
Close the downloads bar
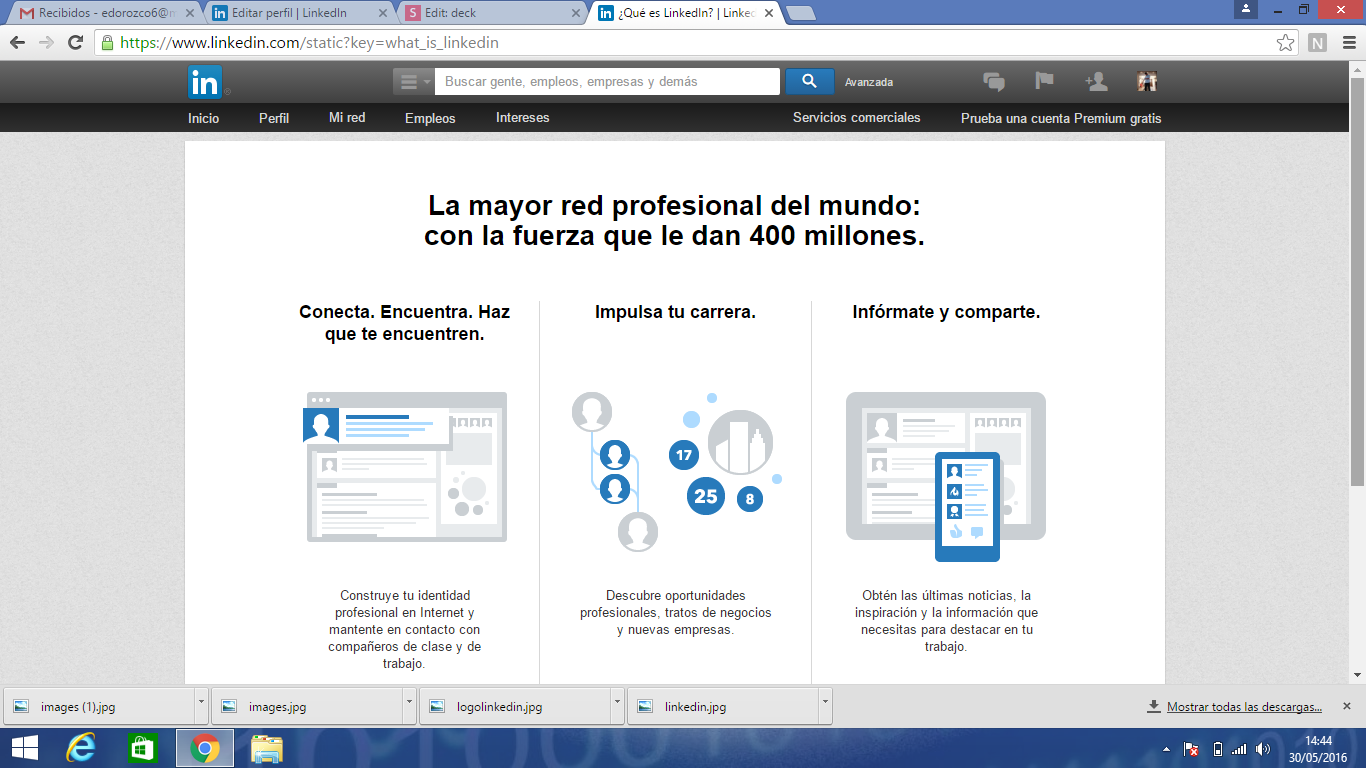(x=1346, y=706)
